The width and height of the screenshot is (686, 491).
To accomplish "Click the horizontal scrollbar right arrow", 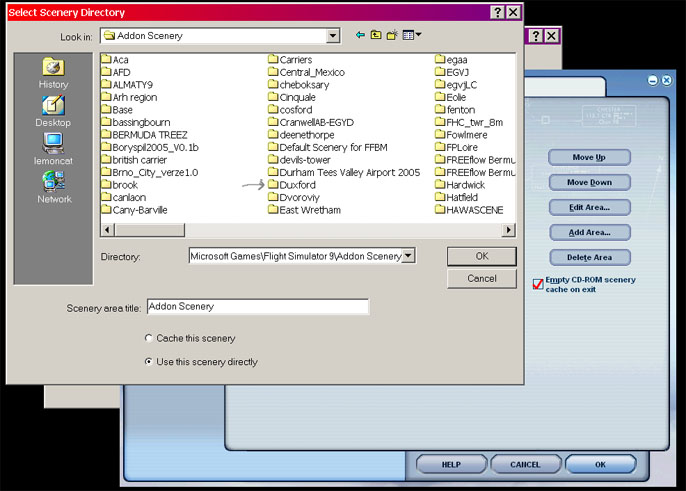I will (508, 230).
